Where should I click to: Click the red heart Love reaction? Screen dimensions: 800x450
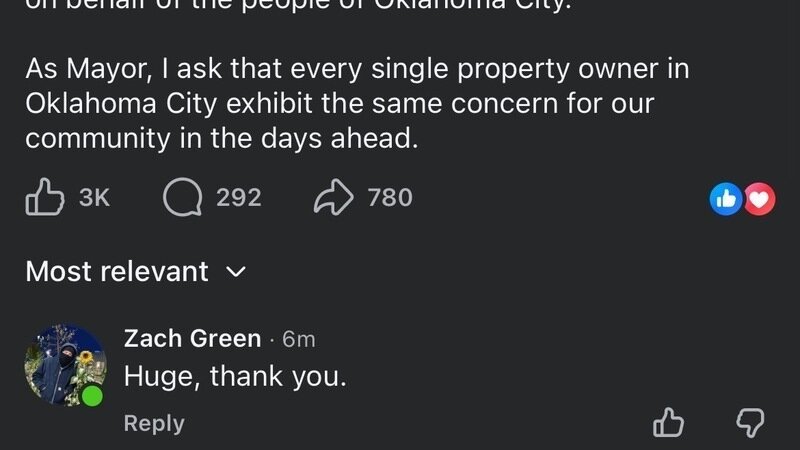(760, 199)
